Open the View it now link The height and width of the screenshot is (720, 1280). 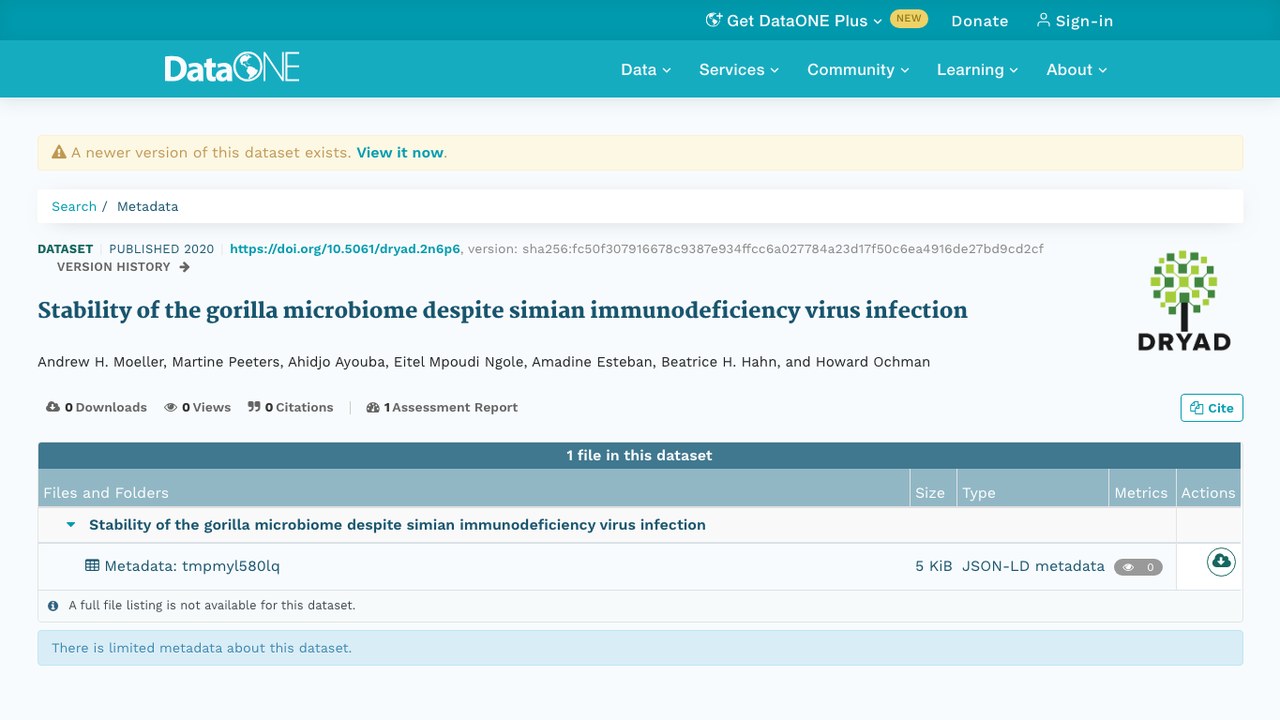pyautogui.click(x=400, y=153)
